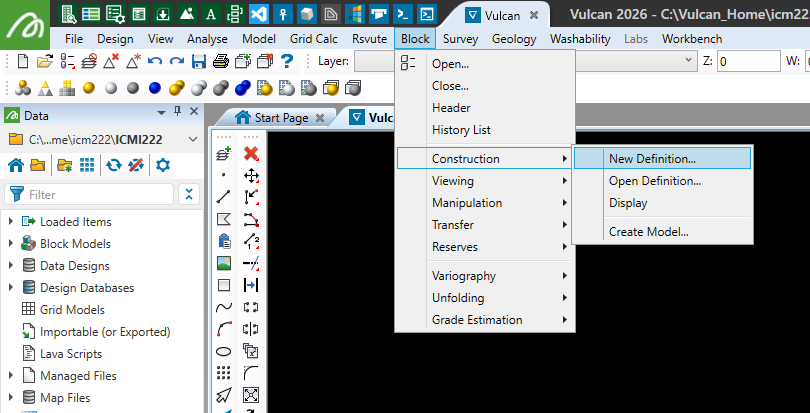Click the Z coordinate input field

pos(749,62)
